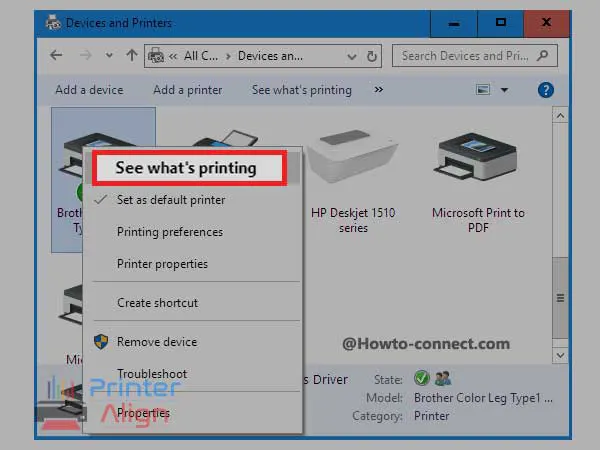Select the HP Deskjet 1510 series printer
Image resolution: width=600 pixels, height=450 pixels.
coord(353,180)
